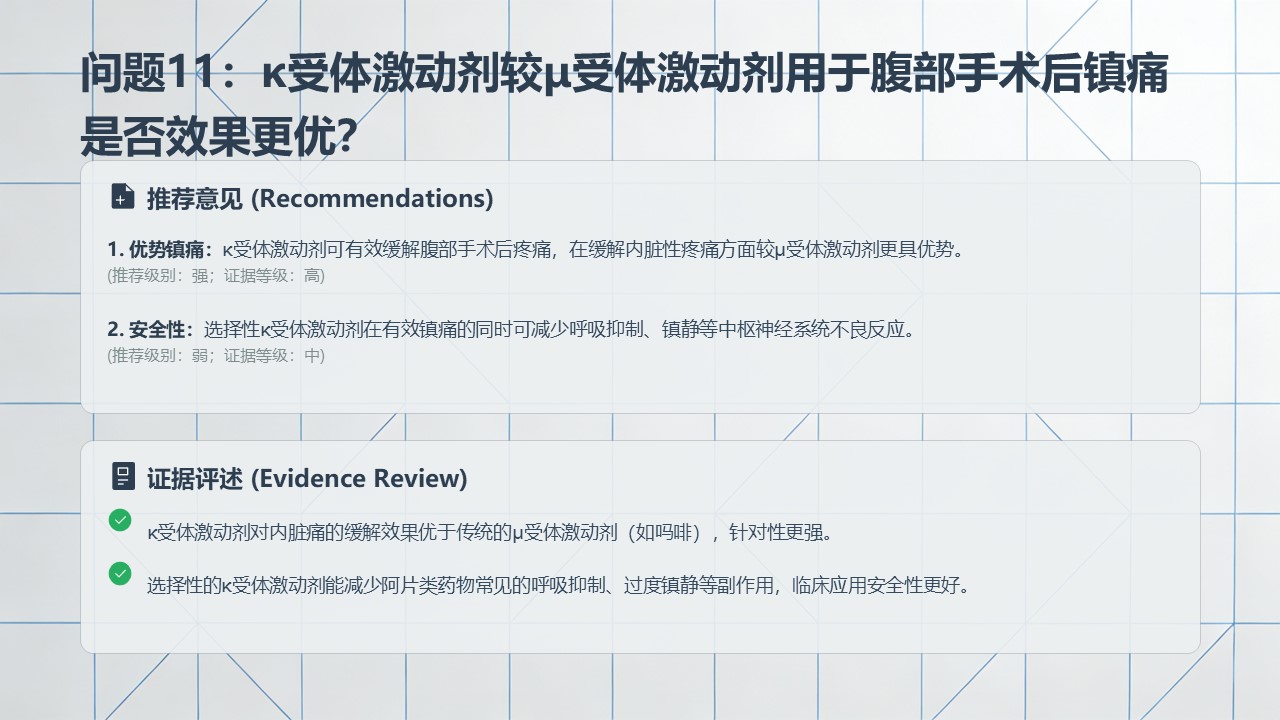Select the 推荐意见 (Recommendations) heading
Screen dimensions: 1280x720
pos(320,198)
